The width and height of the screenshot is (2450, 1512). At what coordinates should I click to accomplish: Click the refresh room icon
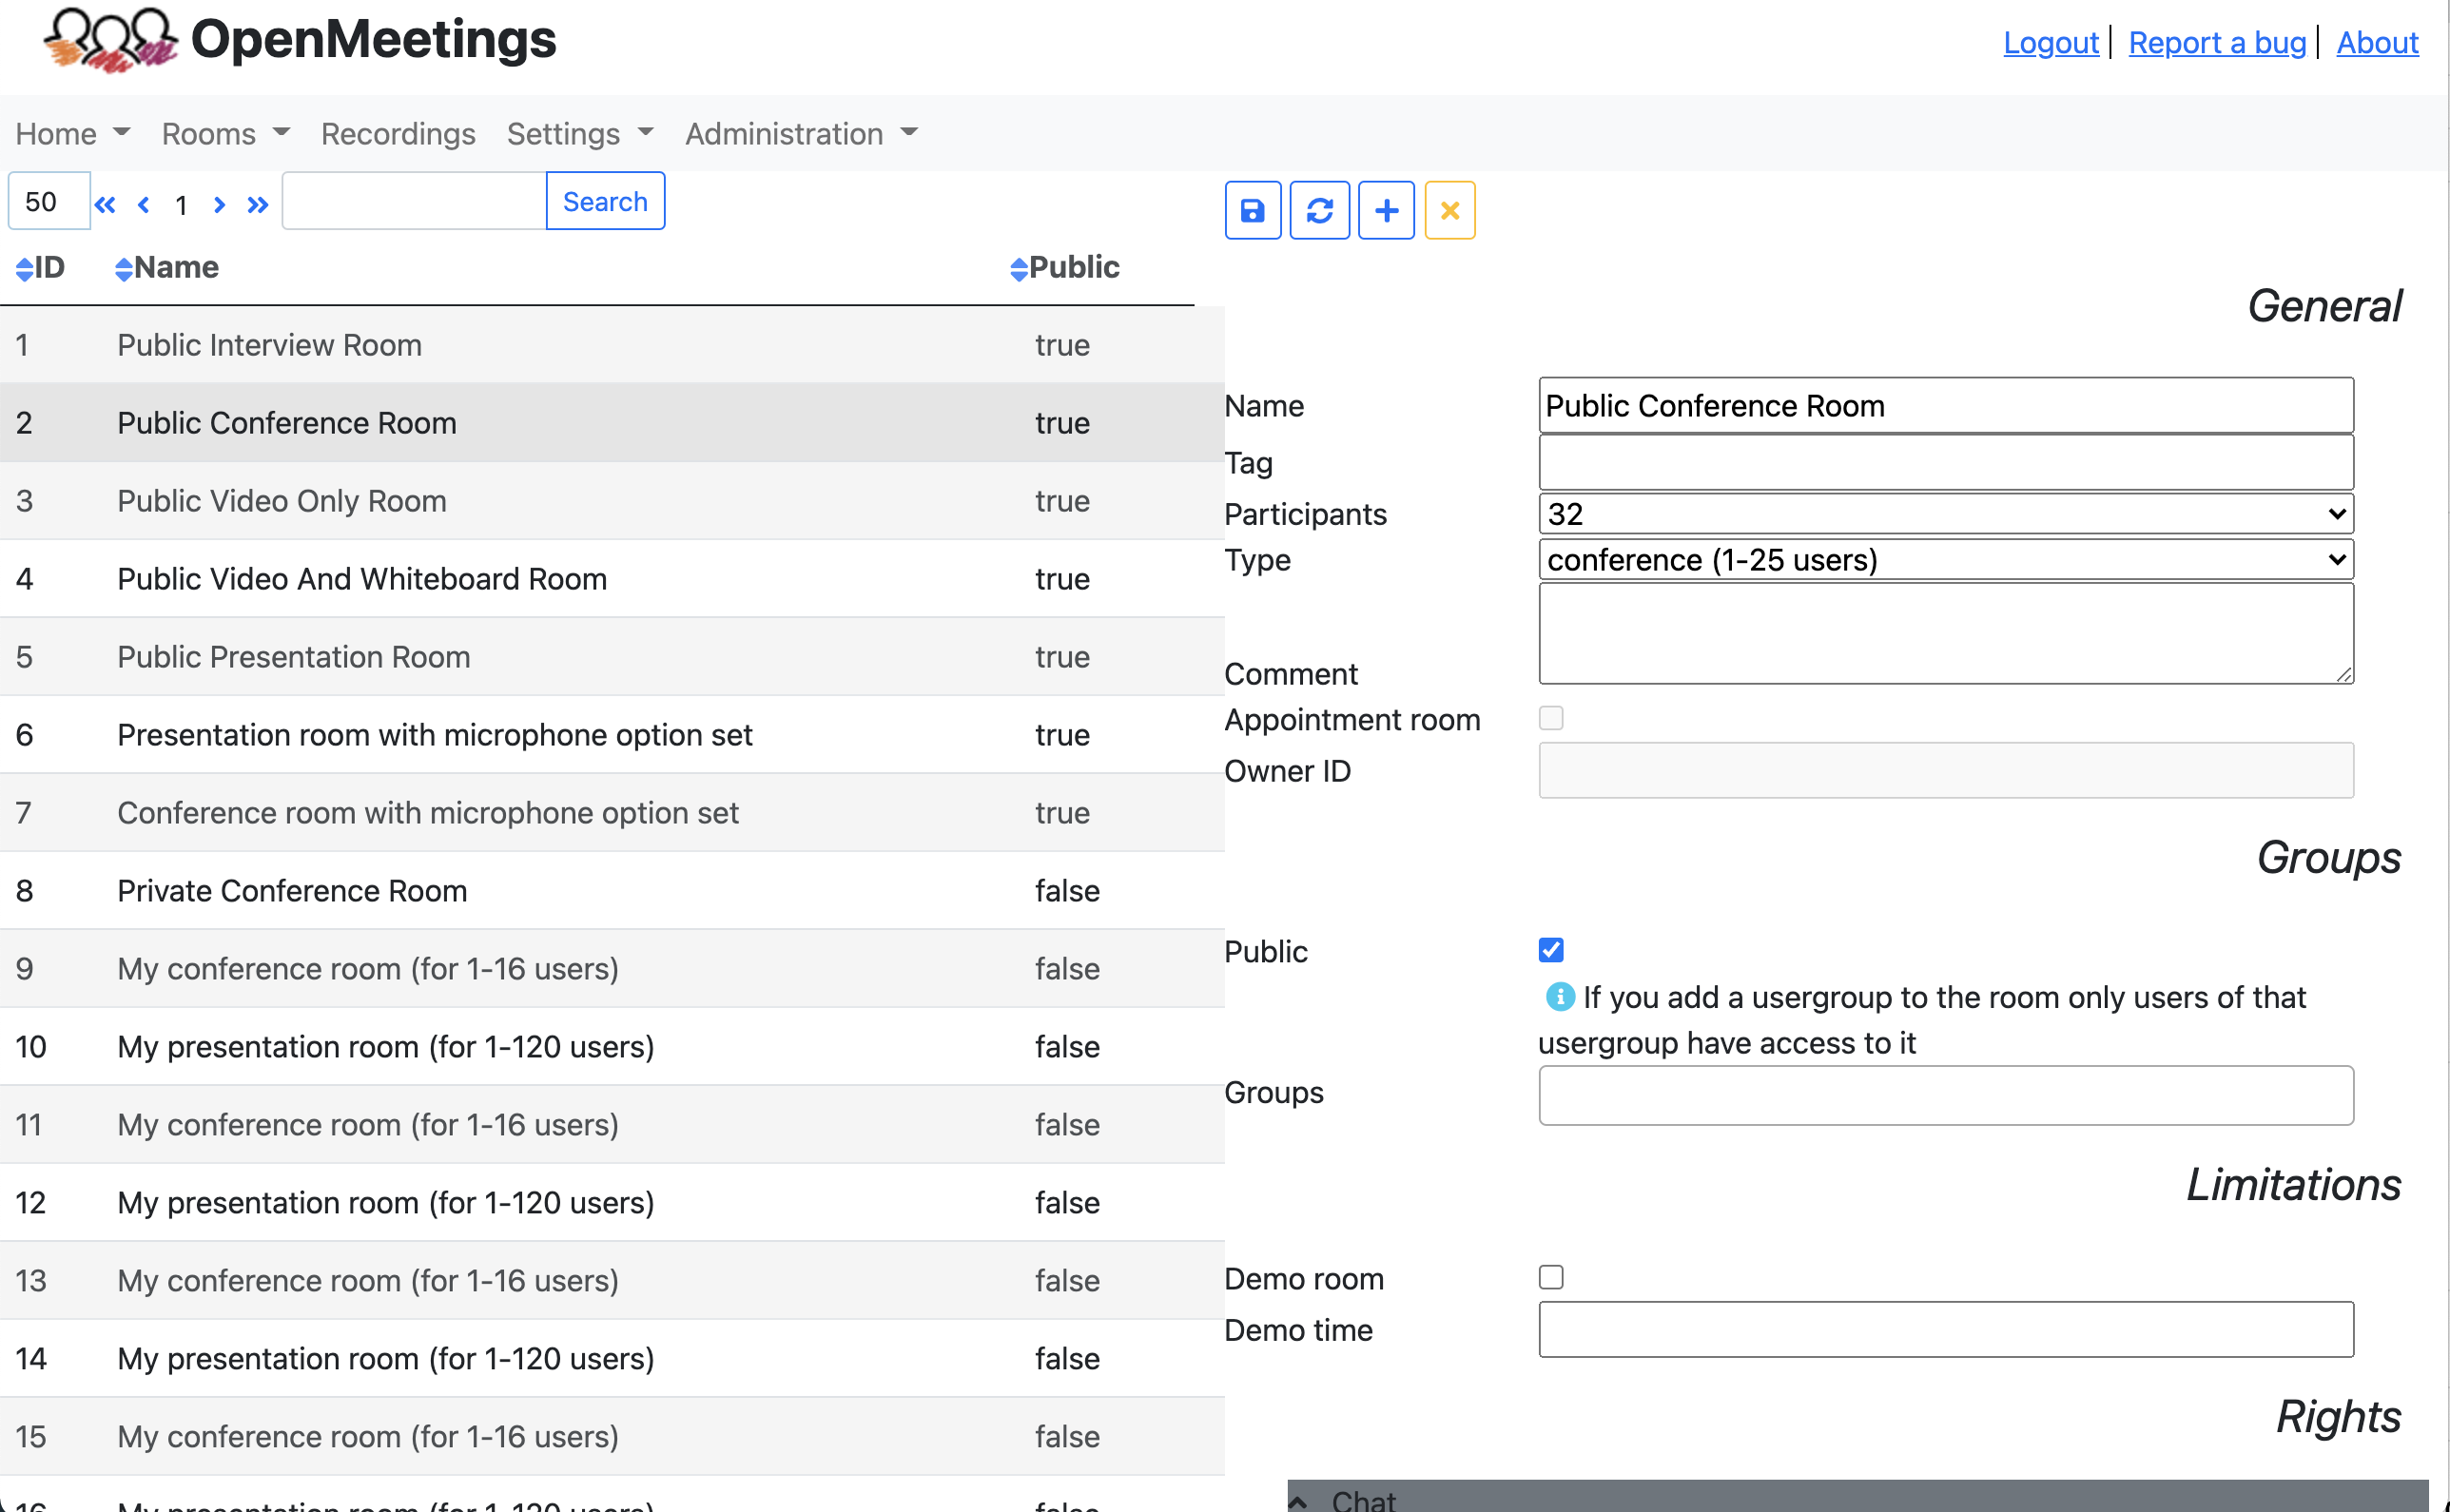pyautogui.click(x=1319, y=211)
